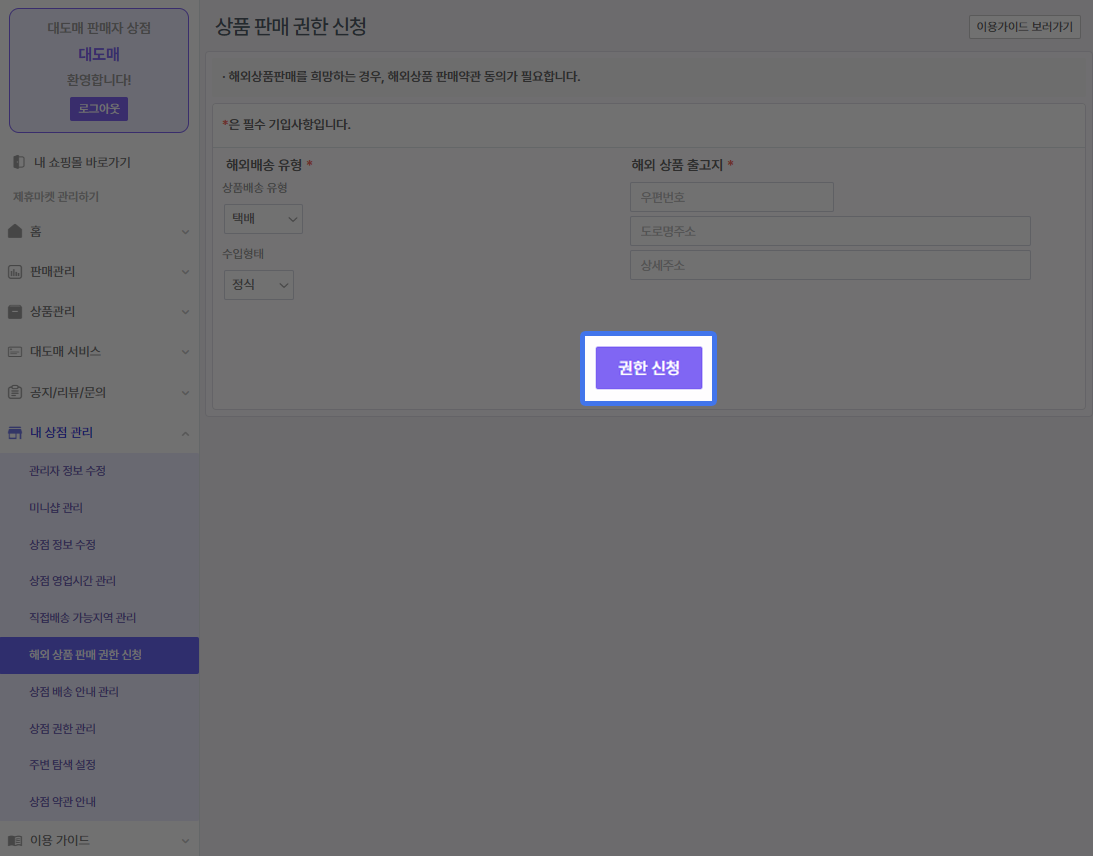This screenshot has height=856, width=1093.
Task: Open the 수입형태 정식 dropdown
Action: point(258,285)
